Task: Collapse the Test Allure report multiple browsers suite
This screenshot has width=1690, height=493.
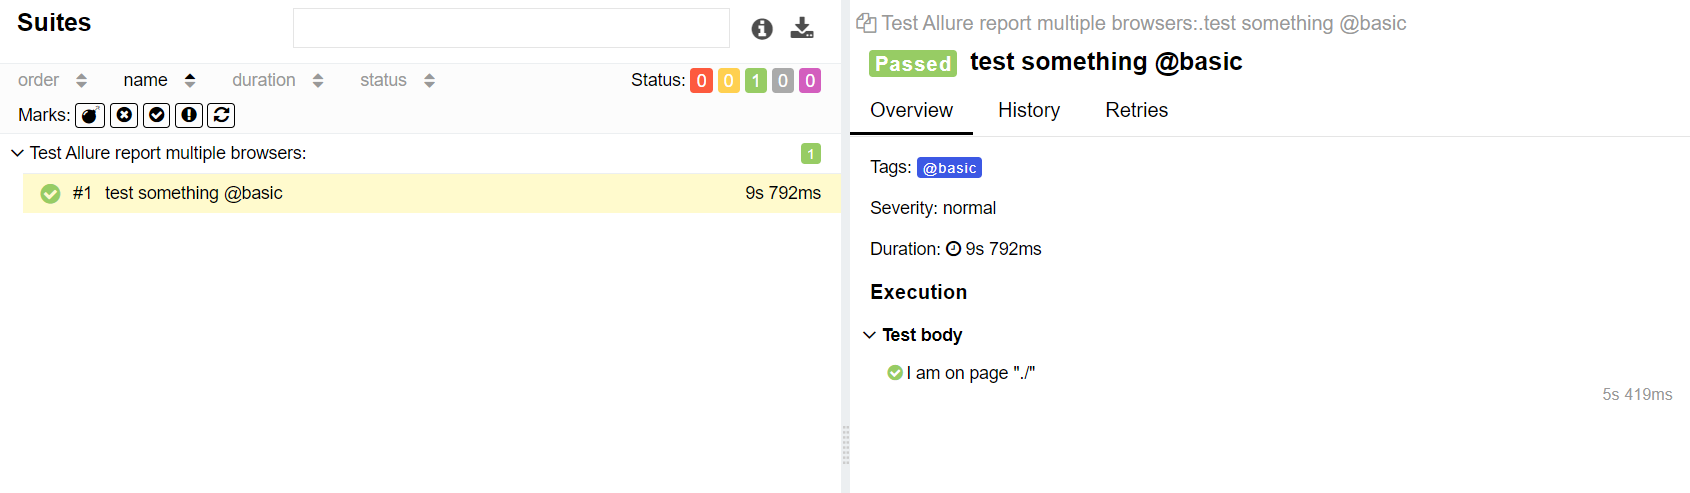Action: point(17,153)
